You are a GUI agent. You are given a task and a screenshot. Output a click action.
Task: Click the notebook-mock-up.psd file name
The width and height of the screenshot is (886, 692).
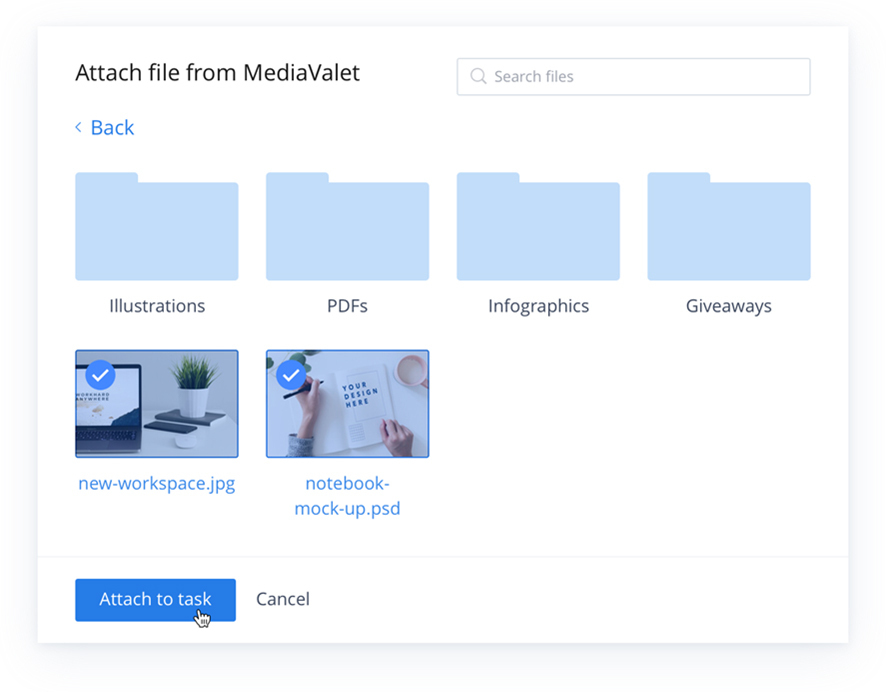pos(348,496)
